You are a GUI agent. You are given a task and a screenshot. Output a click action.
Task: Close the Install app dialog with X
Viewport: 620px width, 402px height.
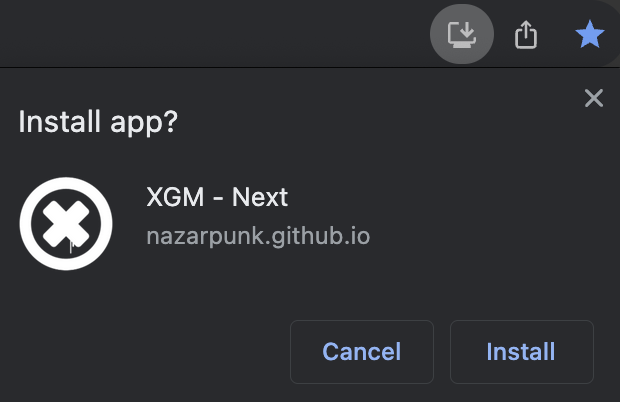pyautogui.click(x=594, y=97)
